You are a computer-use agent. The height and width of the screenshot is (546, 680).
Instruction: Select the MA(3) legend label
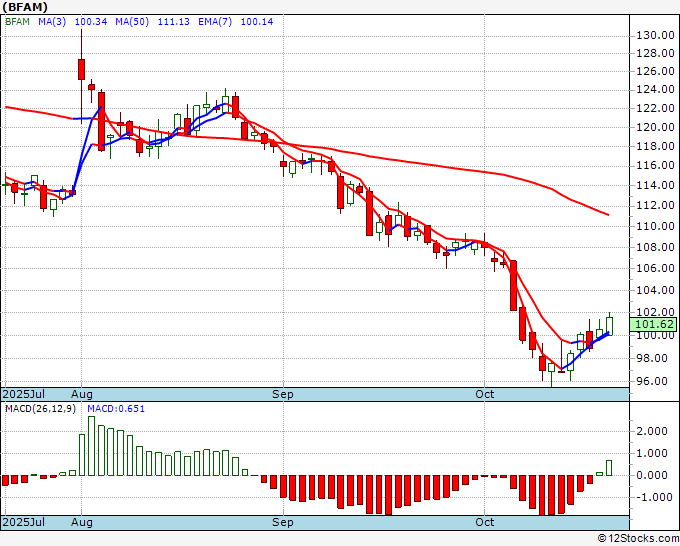tap(52, 22)
